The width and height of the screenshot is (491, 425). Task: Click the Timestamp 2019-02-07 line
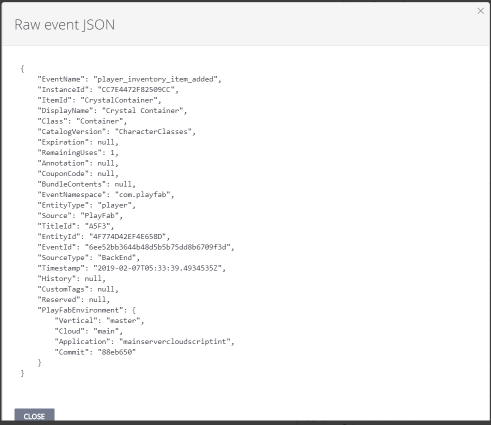coord(132,268)
